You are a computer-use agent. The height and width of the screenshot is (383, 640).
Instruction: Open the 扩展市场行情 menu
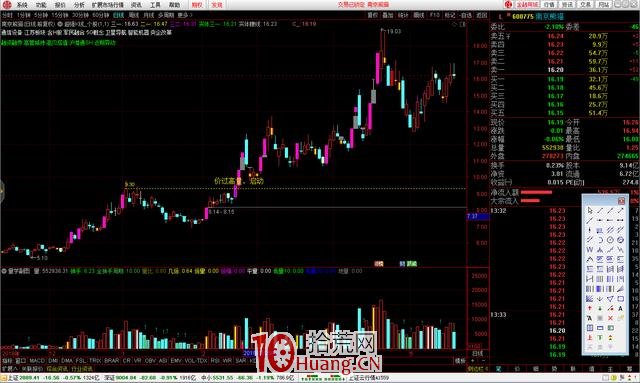coord(107,5)
